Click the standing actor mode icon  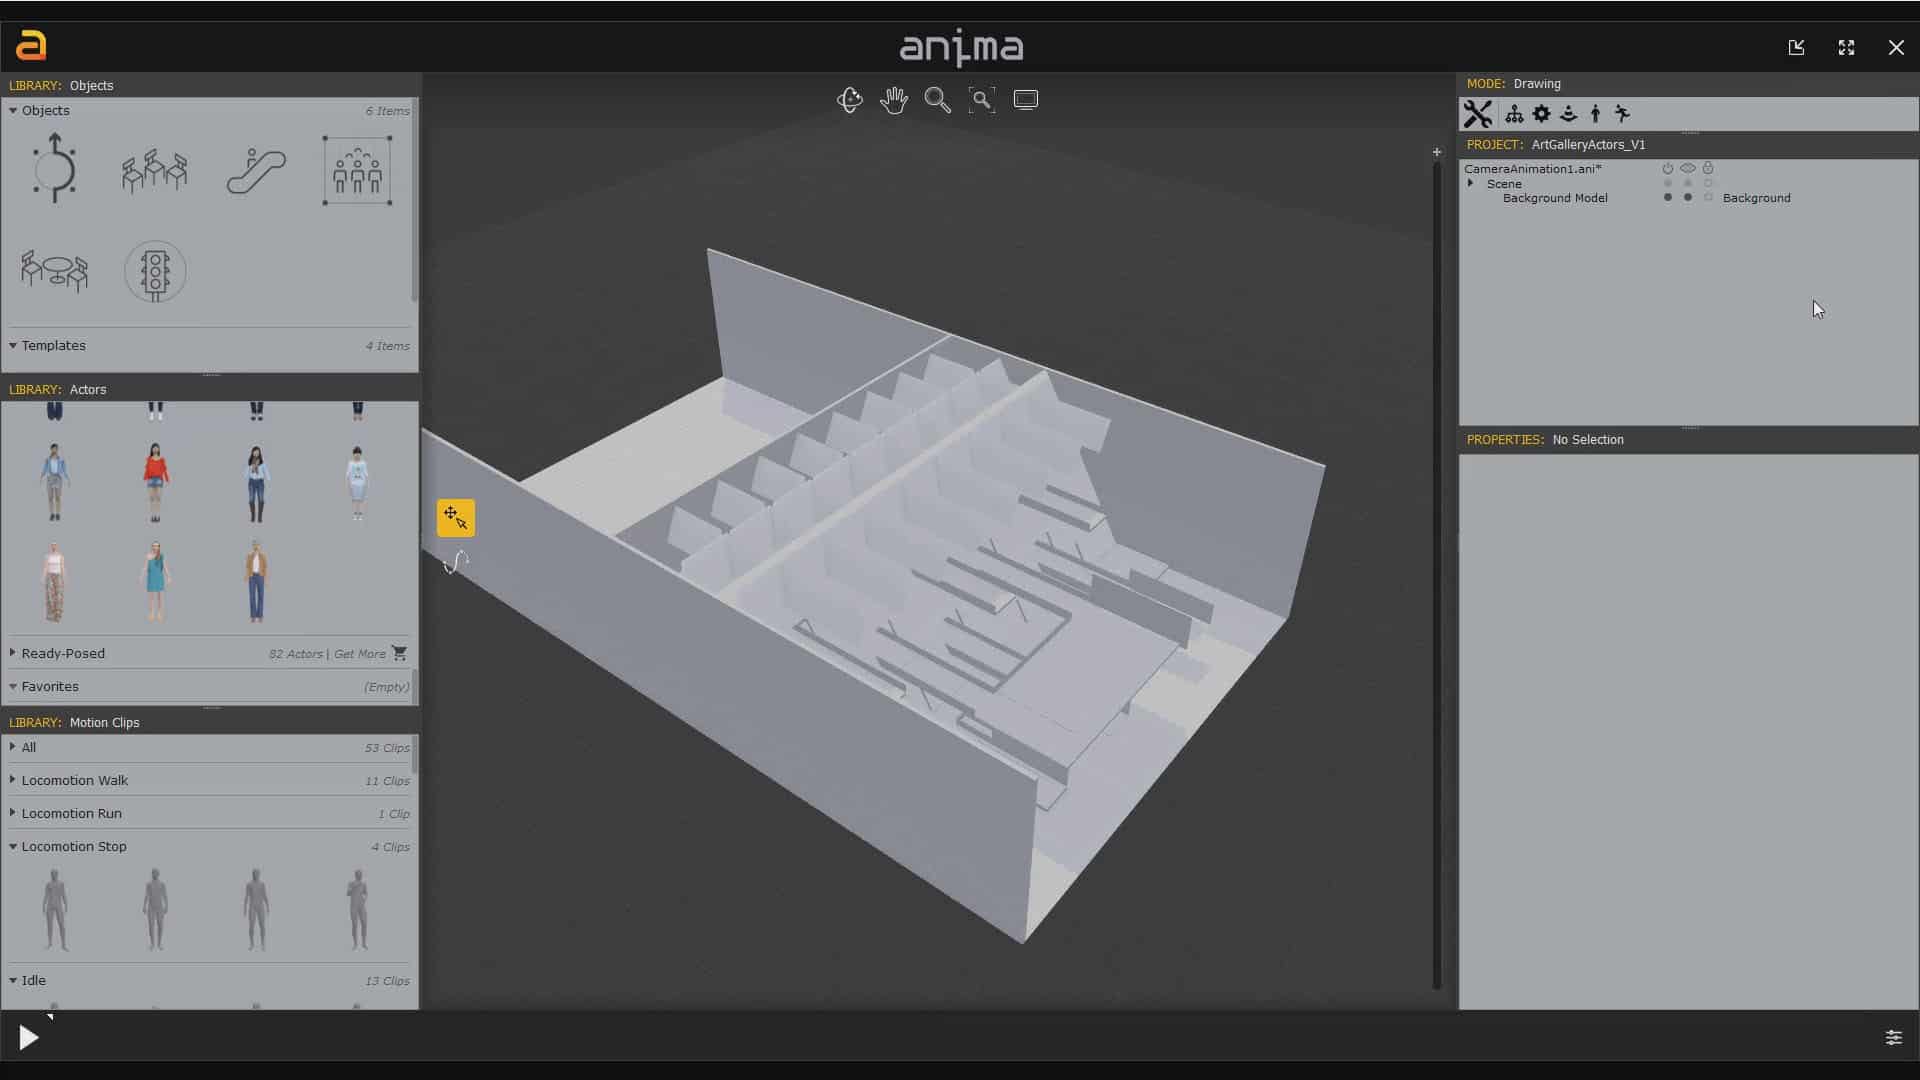click(x=1595, y=114)
